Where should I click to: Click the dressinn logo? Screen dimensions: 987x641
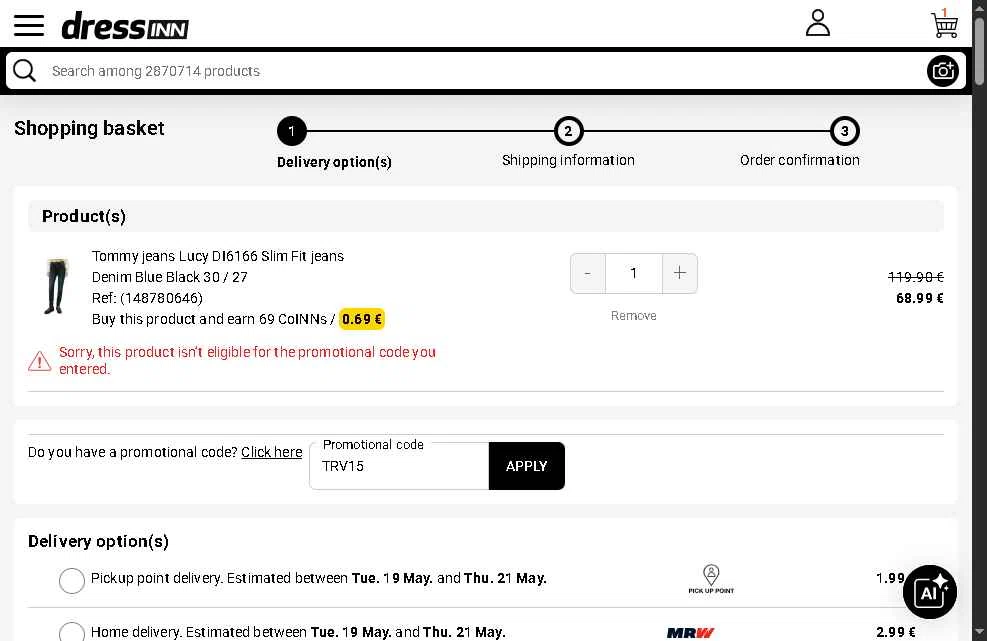tap(125, 26)
